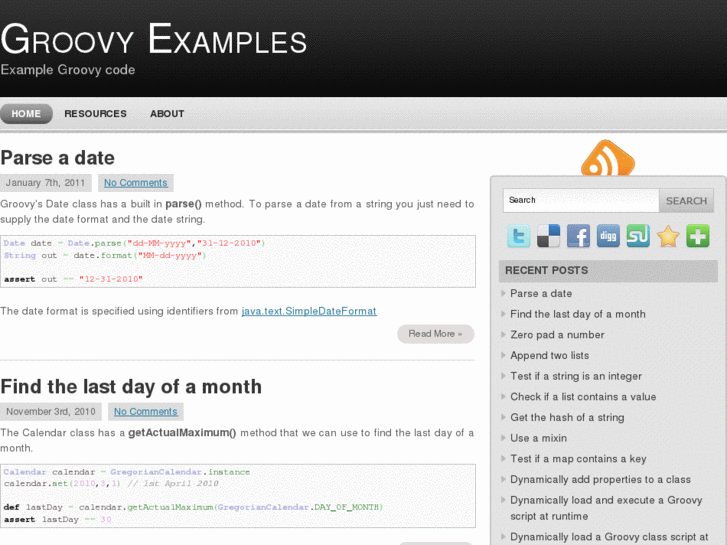The width and height of the screenshot is (727, 545).
Task: Open the Resources menu item
Action: coord(95,114)
